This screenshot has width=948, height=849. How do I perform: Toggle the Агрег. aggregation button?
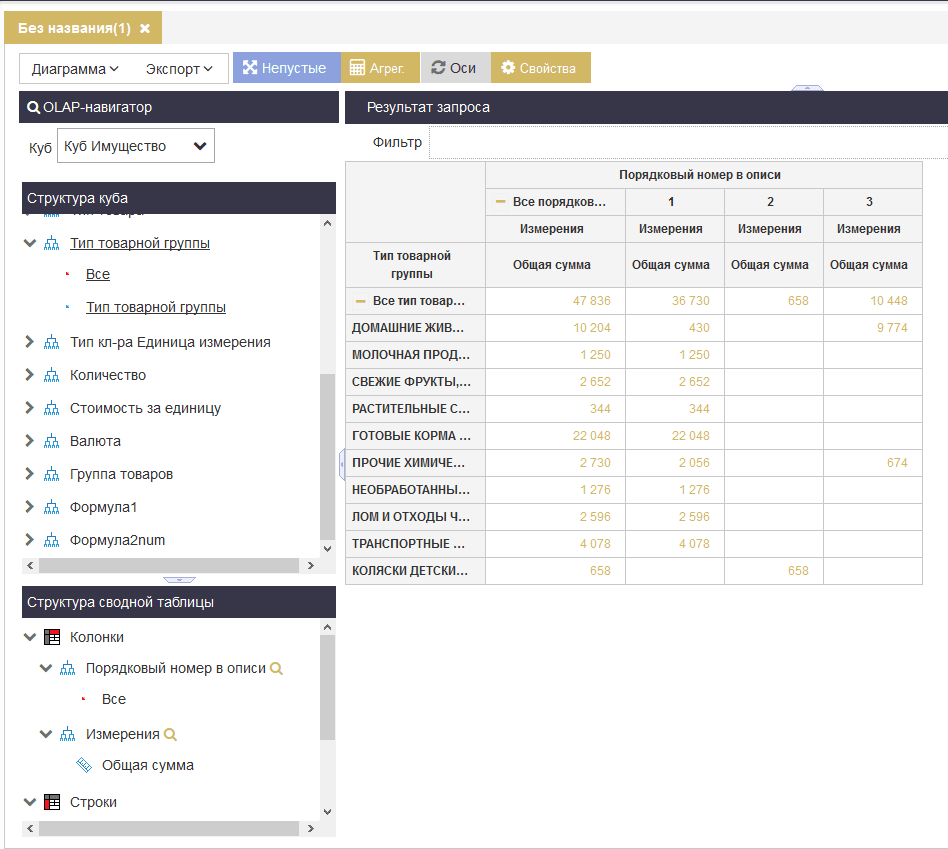click(380, 68)
